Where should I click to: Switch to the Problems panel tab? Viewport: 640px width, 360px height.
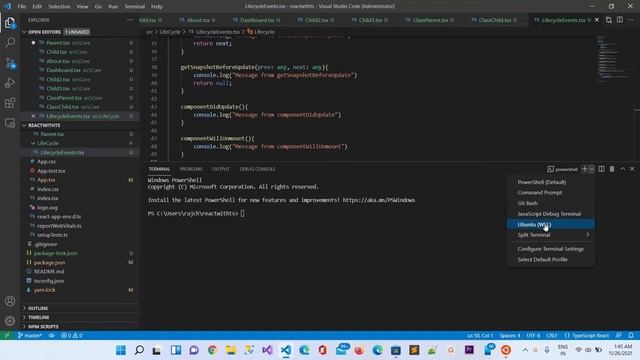coord(191,169)
